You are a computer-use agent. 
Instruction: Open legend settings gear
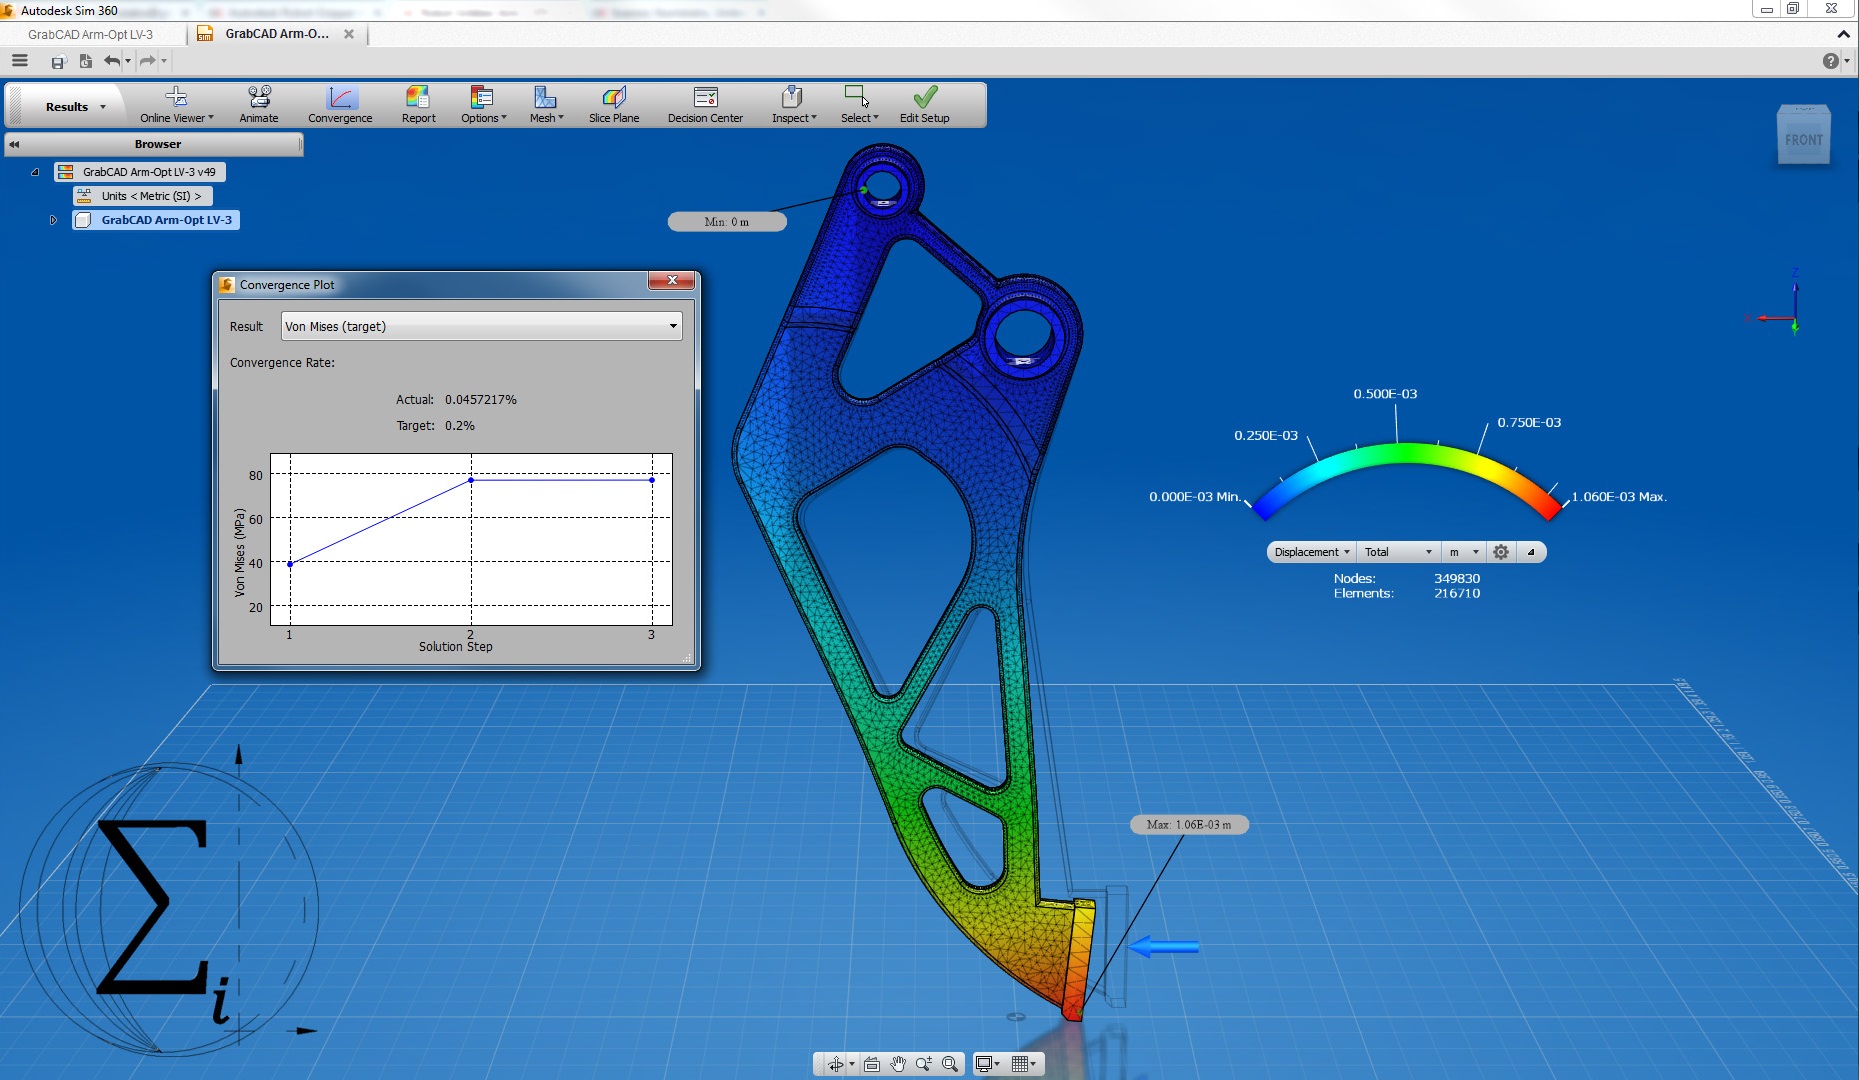click(1500, 552)
